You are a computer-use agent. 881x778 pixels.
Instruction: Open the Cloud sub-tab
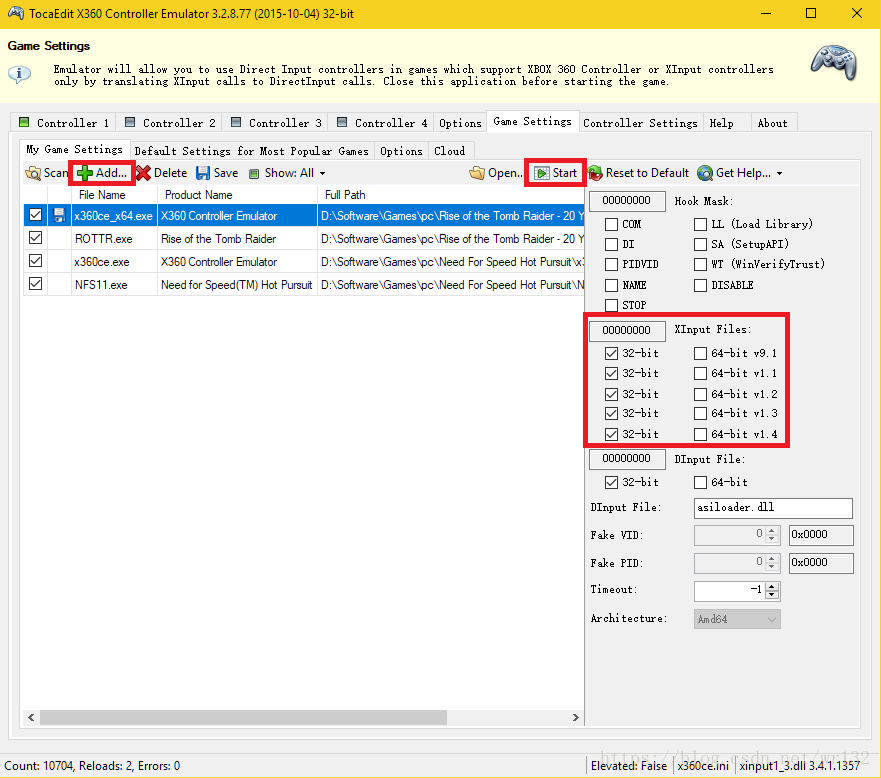449,151
